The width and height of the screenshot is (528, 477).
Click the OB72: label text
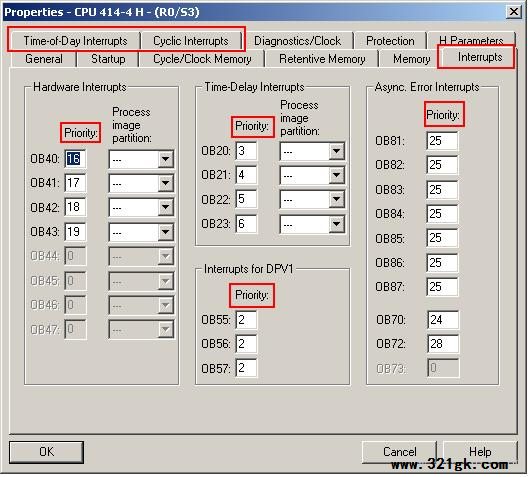(391, 344)
